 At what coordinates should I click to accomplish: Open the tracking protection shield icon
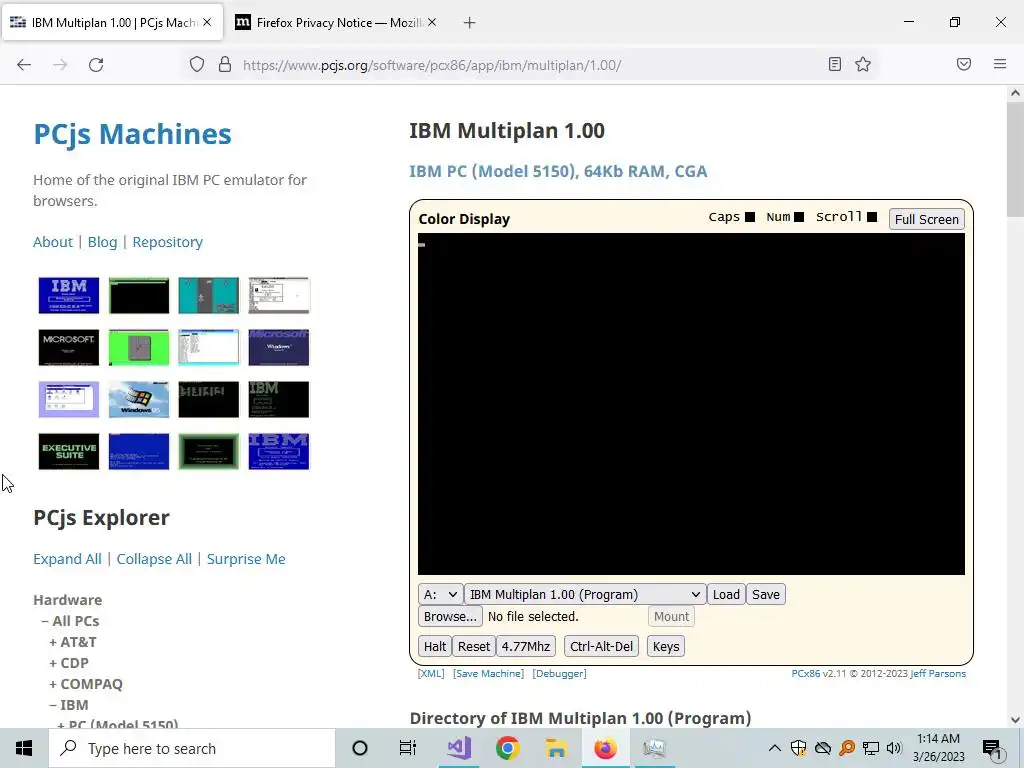click(x=197, y=65)
